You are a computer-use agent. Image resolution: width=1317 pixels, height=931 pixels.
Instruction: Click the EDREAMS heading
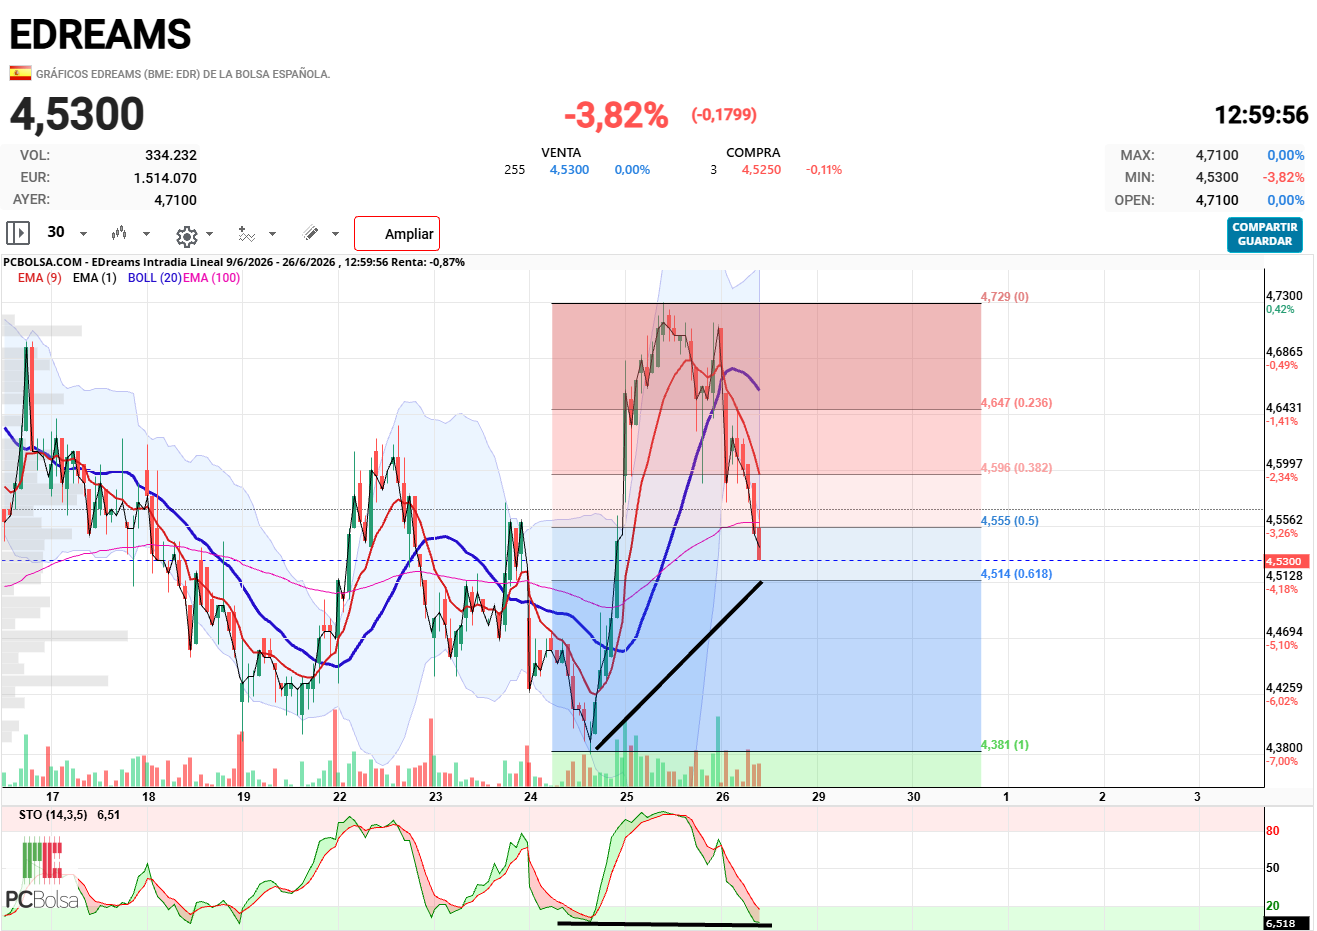[x=100, y=35]
